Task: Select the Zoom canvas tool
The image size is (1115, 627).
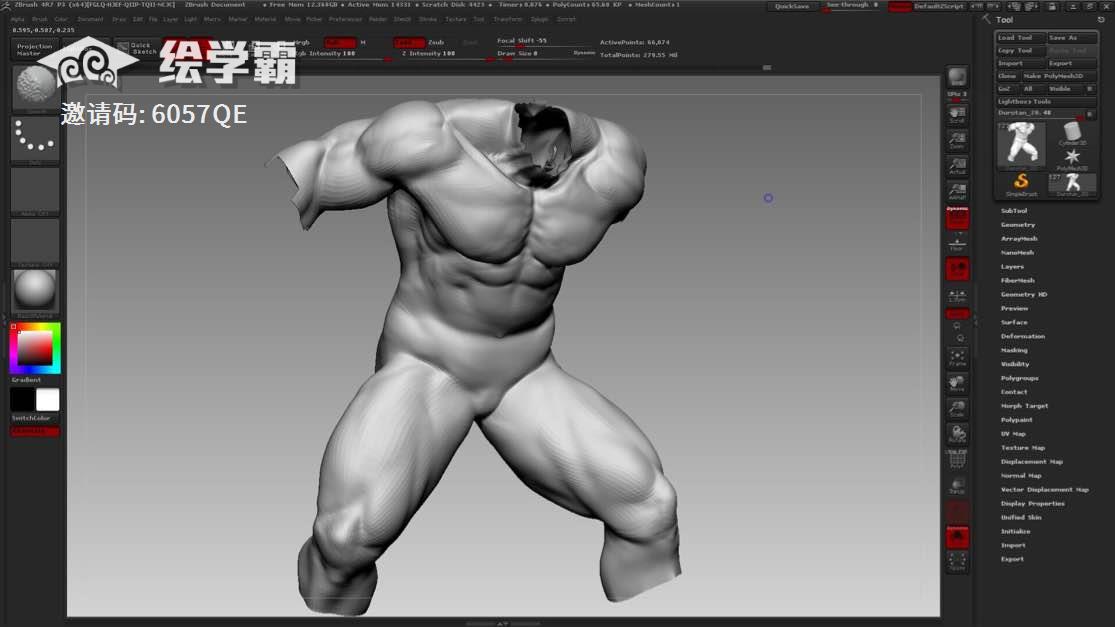Action: tap(957, 140)
